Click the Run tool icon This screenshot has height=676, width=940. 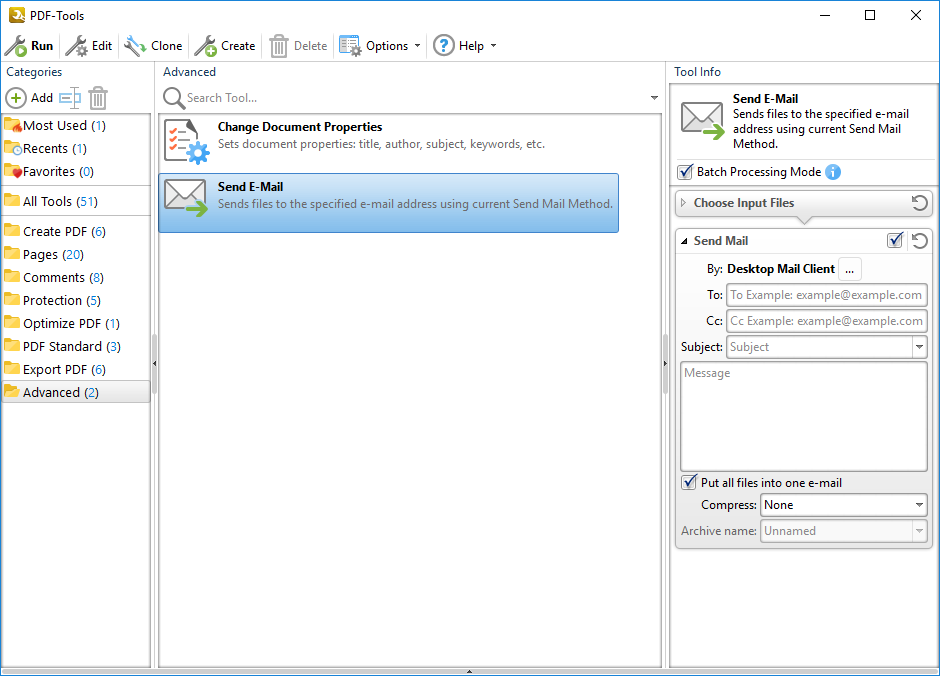click(x=16, y=46)
